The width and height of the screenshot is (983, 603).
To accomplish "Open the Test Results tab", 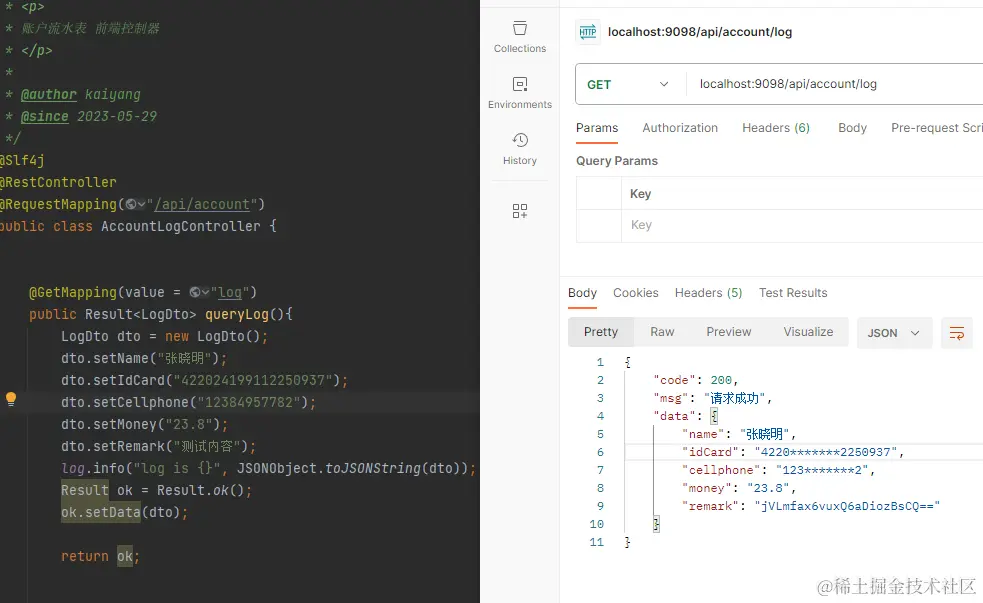I will tap(793, 293).
